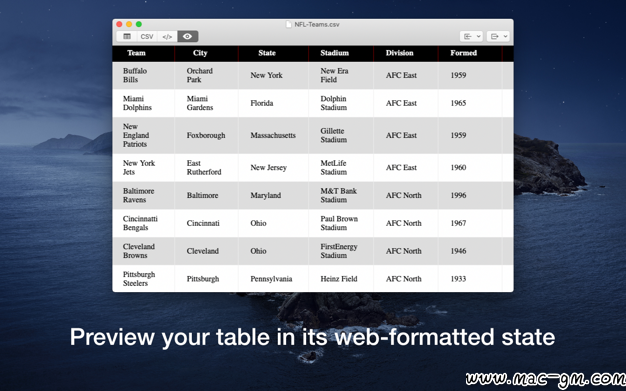This screenshot has height=391, width=626.
Task: Select the Pittsburgh Steelers cell
Action: tap(143, 279)
